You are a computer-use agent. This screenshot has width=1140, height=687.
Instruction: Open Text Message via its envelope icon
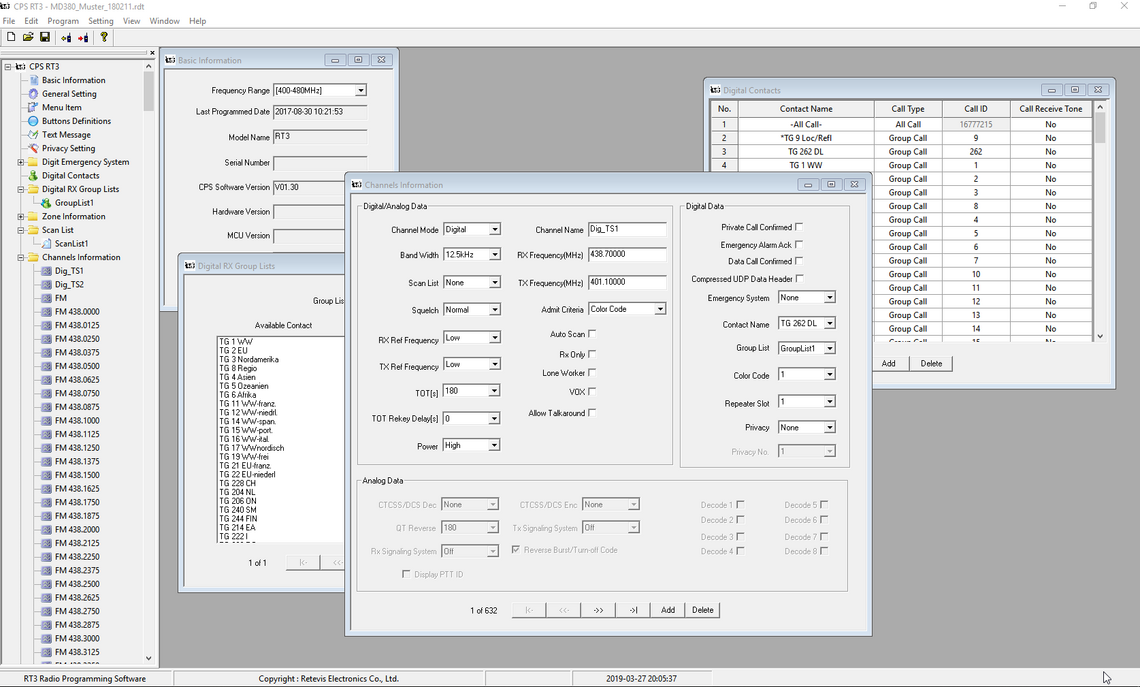[x=33, y=134]
